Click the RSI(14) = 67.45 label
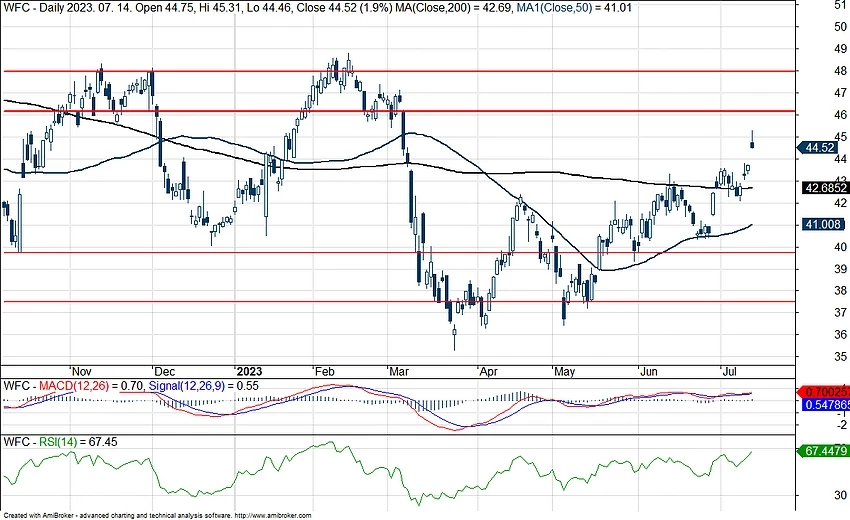Viewport: 850px width, 520px height. 78,442
